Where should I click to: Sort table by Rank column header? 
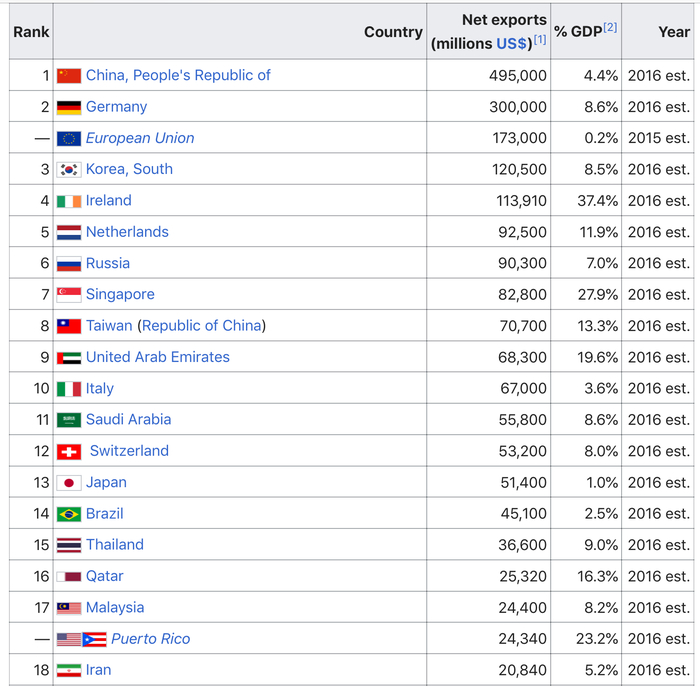point(31,32)
